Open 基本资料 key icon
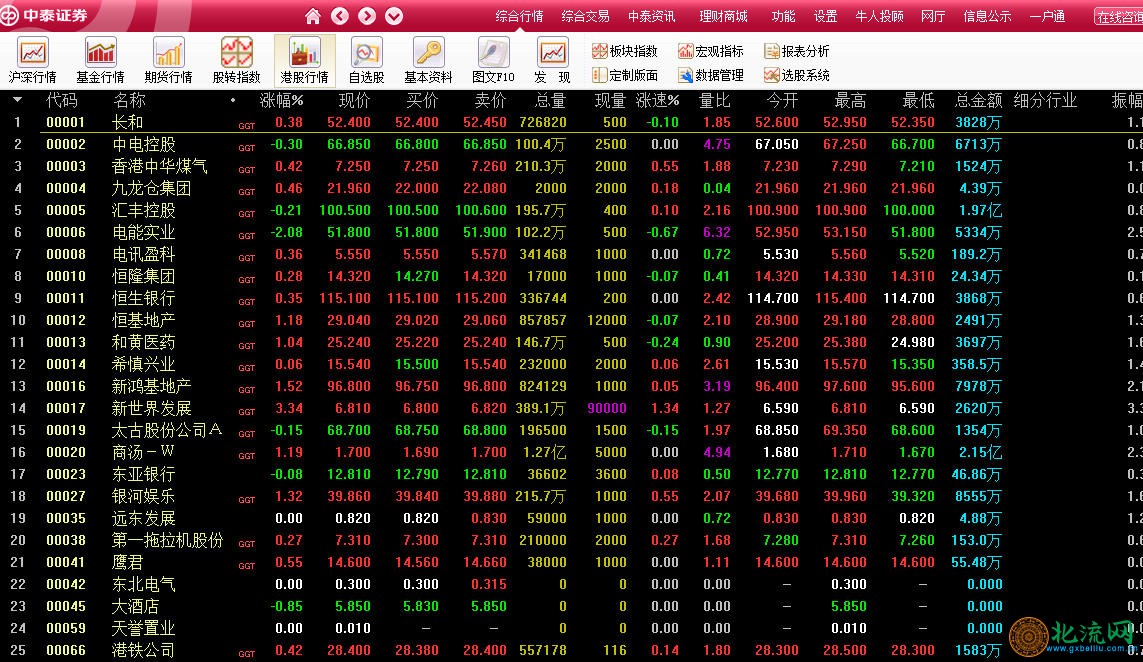Viewport: 1143px width, 662px height. click(x=429, y=60)
